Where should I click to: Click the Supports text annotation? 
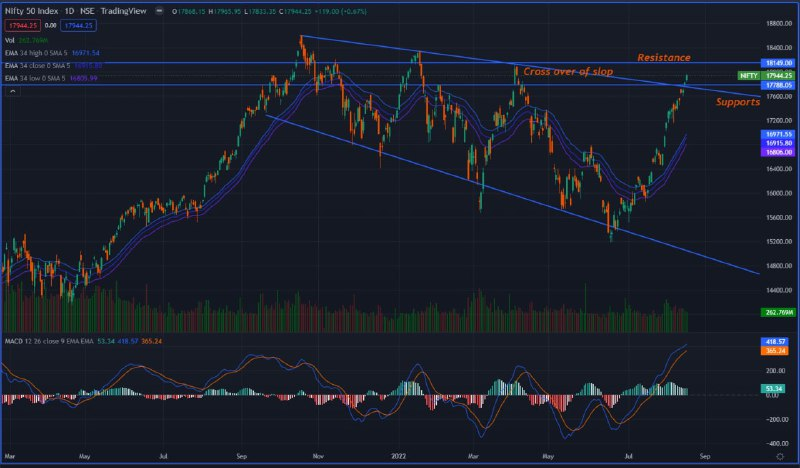[738, 102]
